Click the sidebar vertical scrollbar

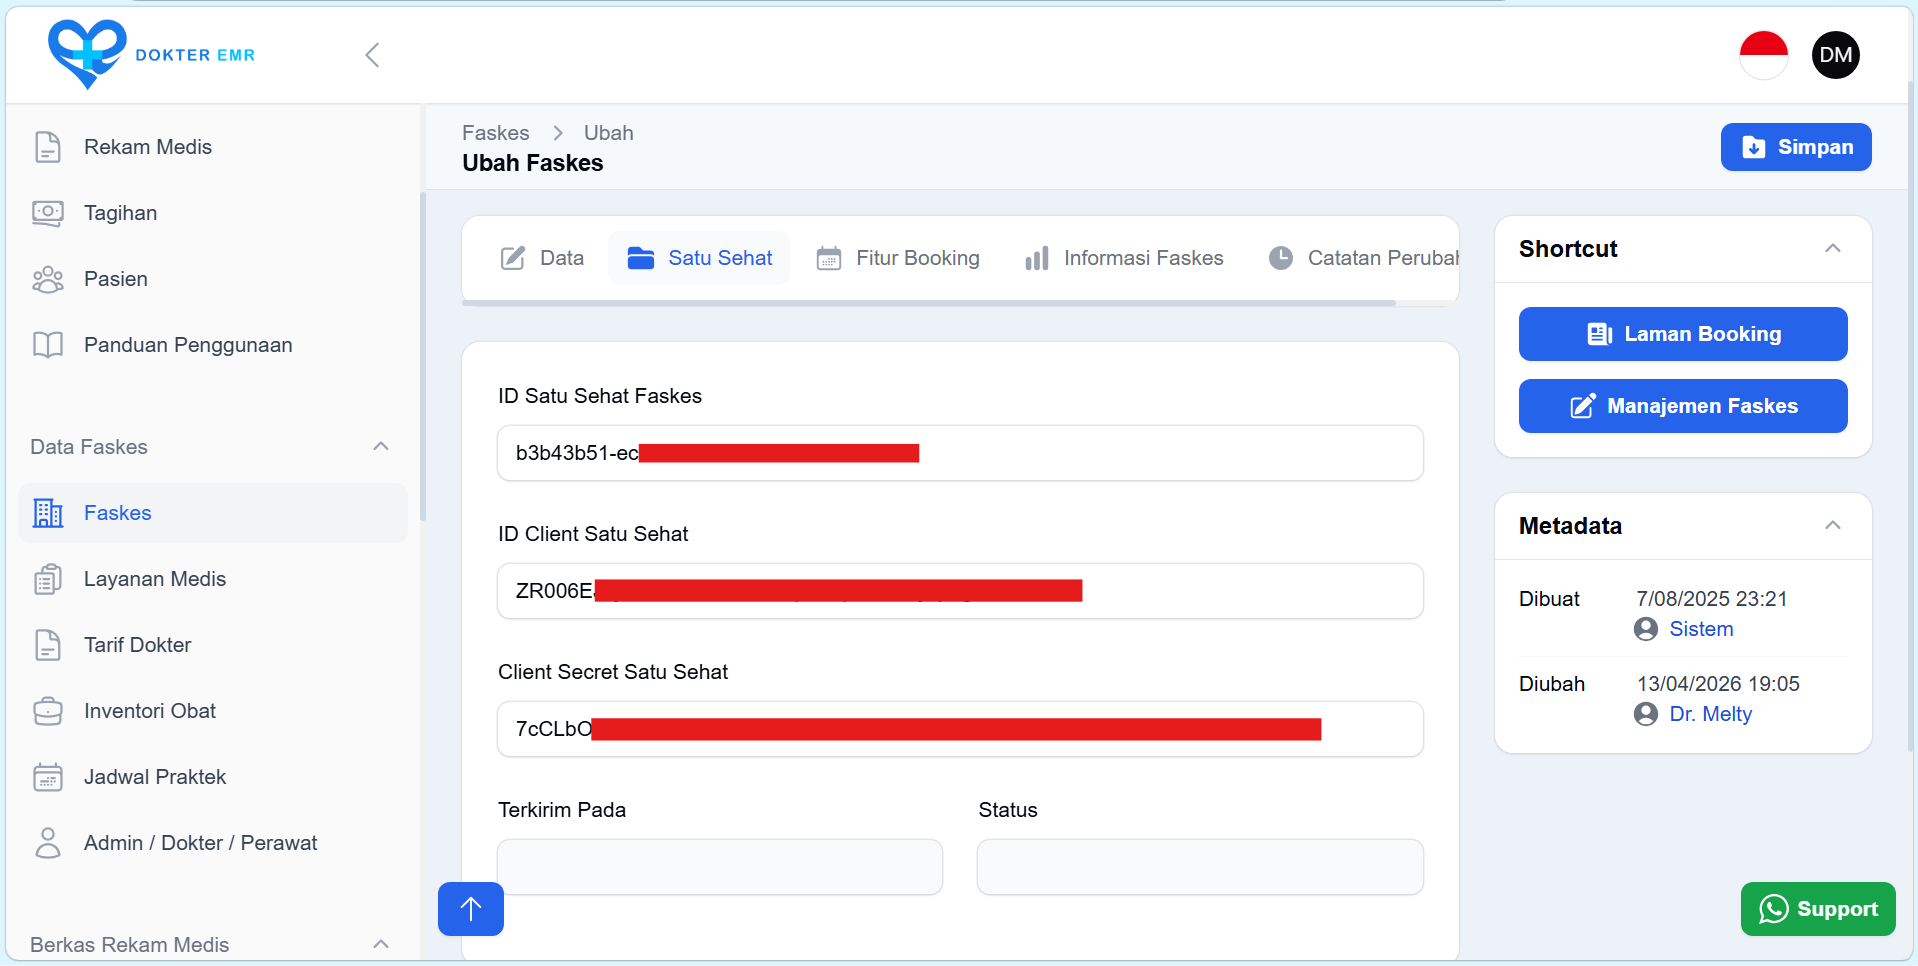(423, 357)
